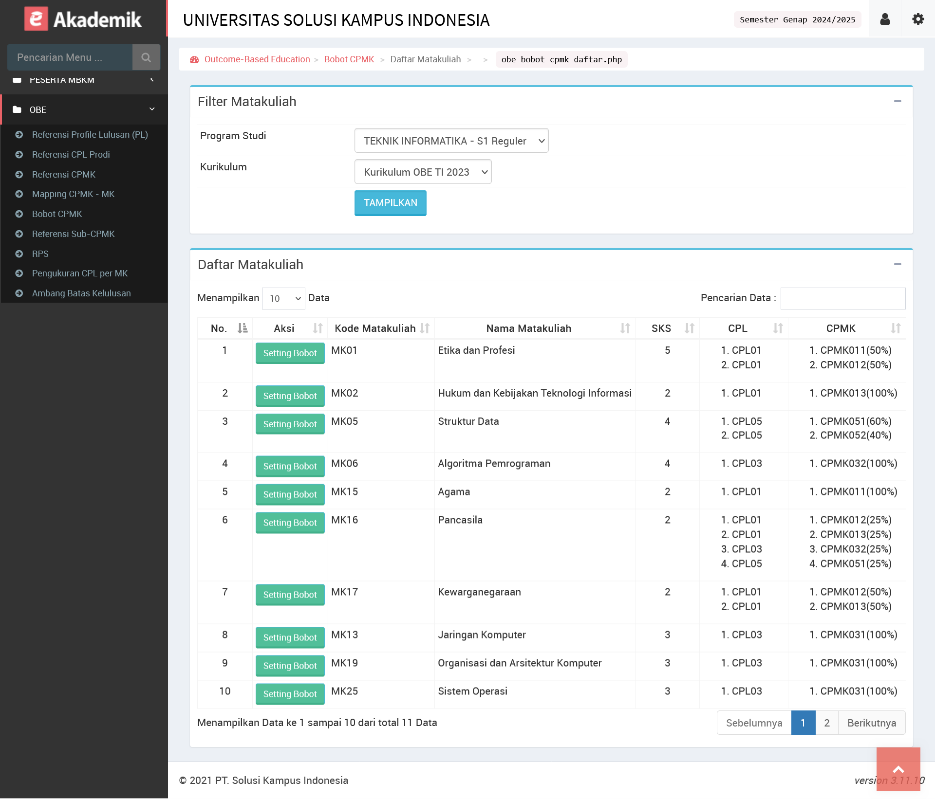This screenshot has width=935, height=799.
Task: Open the Program Studi dropdown
Action: 451,141
